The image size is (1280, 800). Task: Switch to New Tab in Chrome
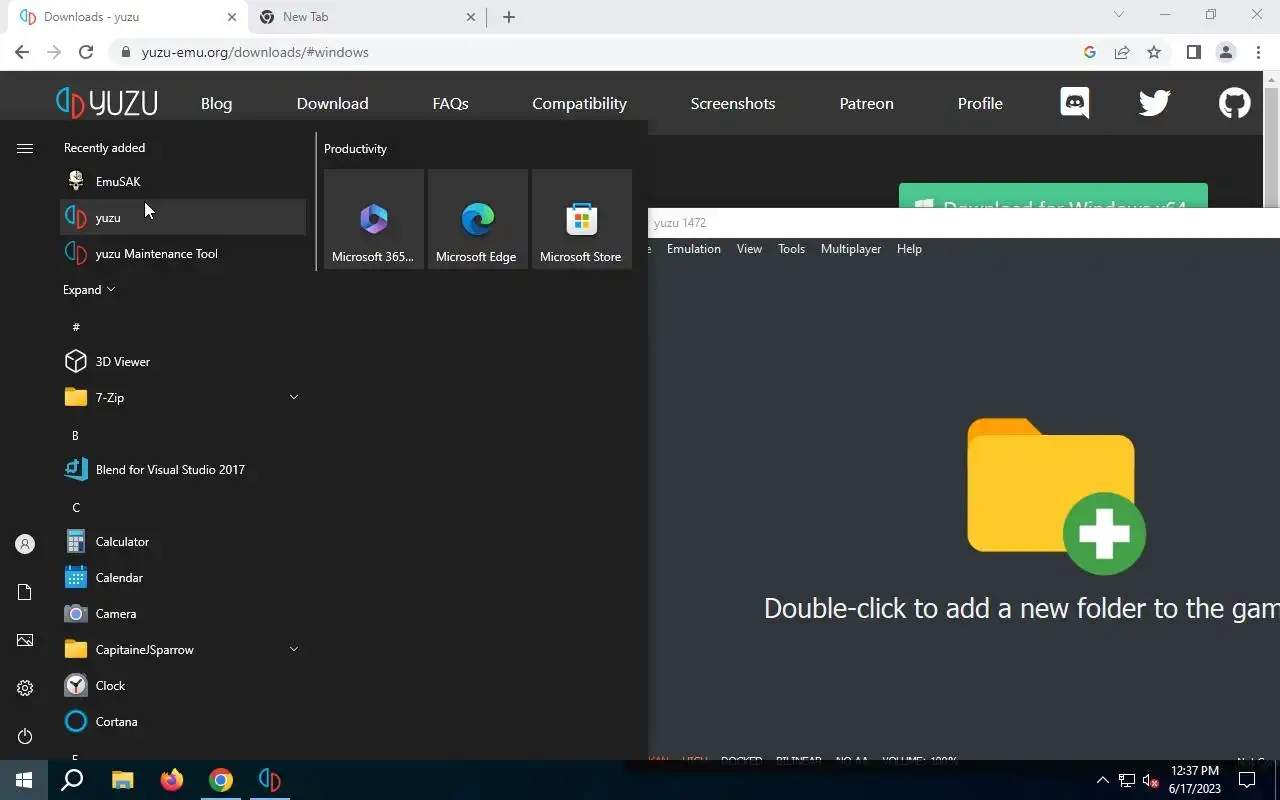(x=365, y=17)
